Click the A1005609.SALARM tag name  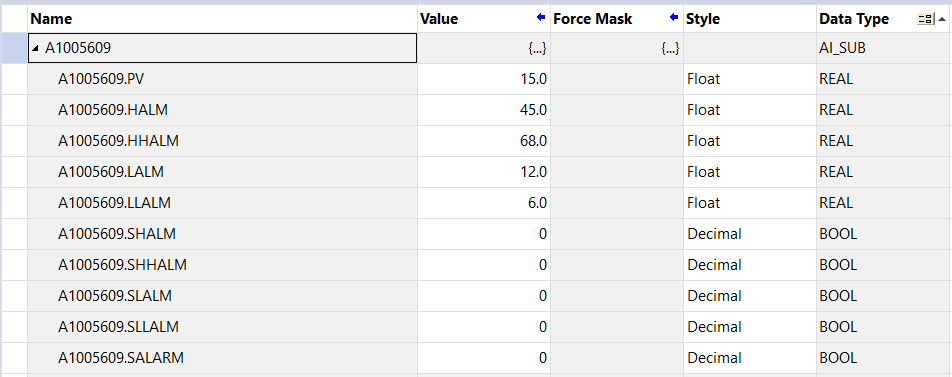121,358
